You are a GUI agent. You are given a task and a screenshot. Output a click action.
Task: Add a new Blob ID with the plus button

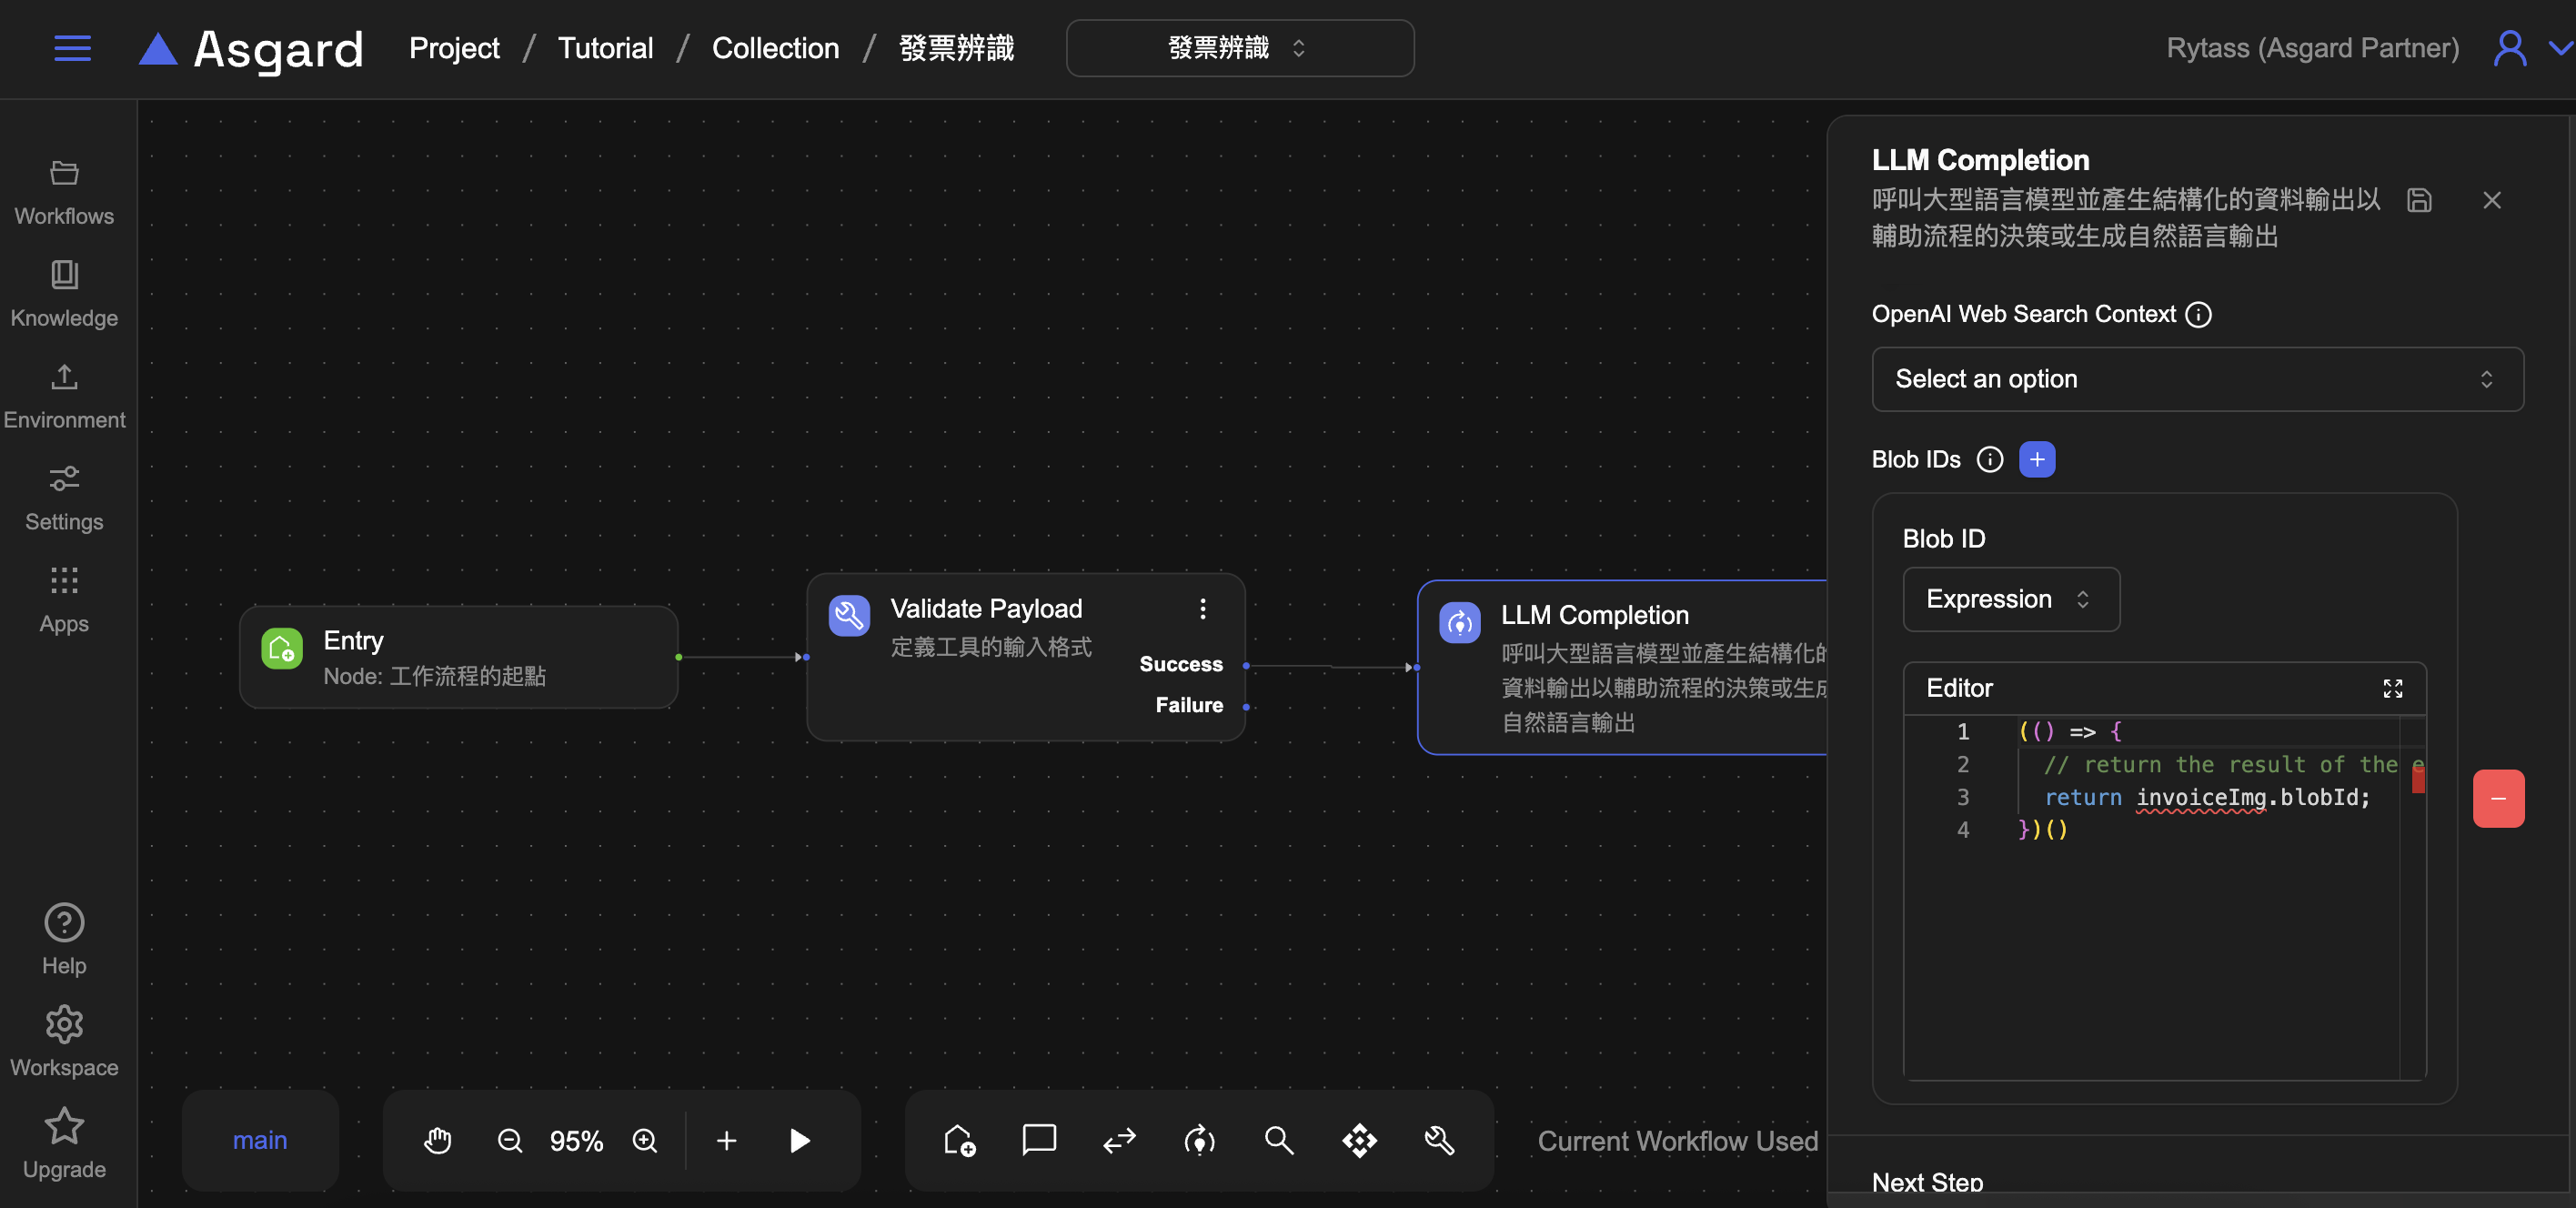[2038, 459]
